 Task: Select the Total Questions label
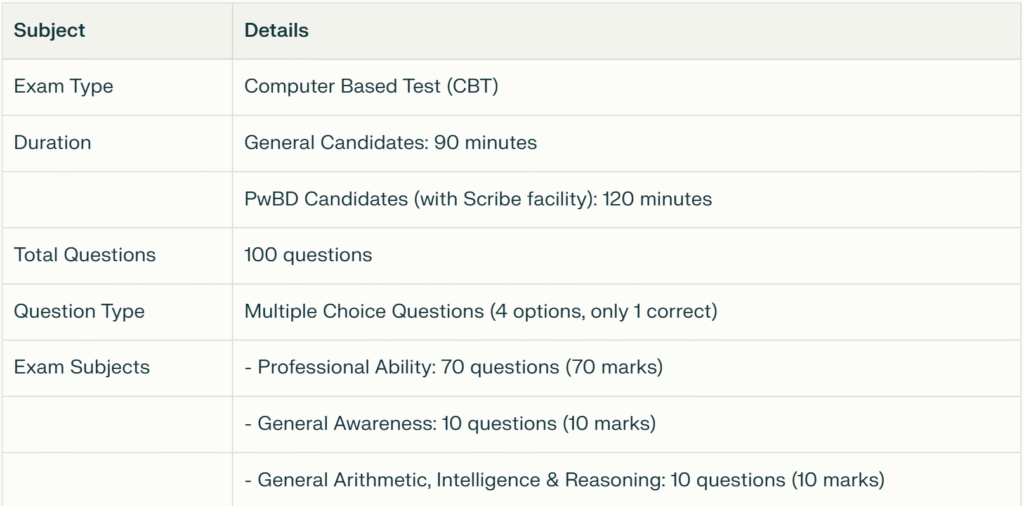(x=85, y=255)
